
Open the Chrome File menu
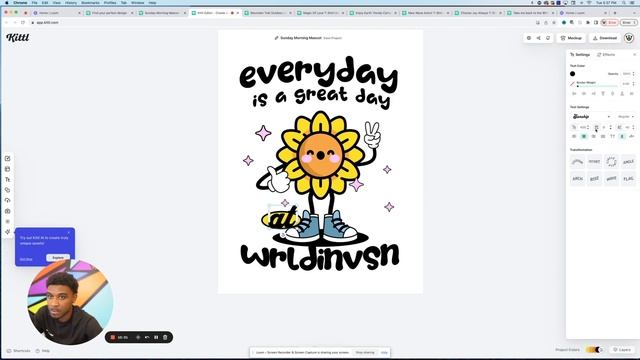click(35, 2)
